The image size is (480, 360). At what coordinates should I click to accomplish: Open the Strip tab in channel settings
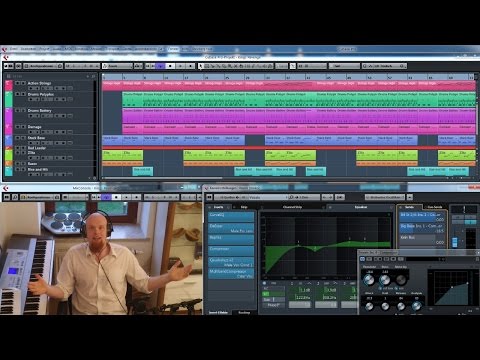(244, 207)
